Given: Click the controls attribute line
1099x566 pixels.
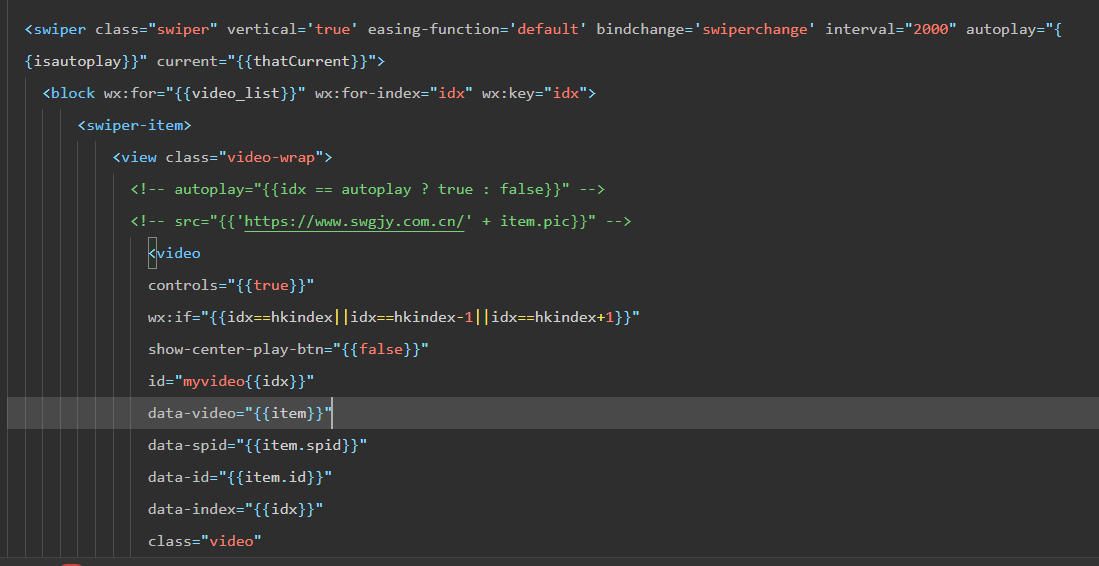Looking at the screenshot, I should tap(231, 286).
